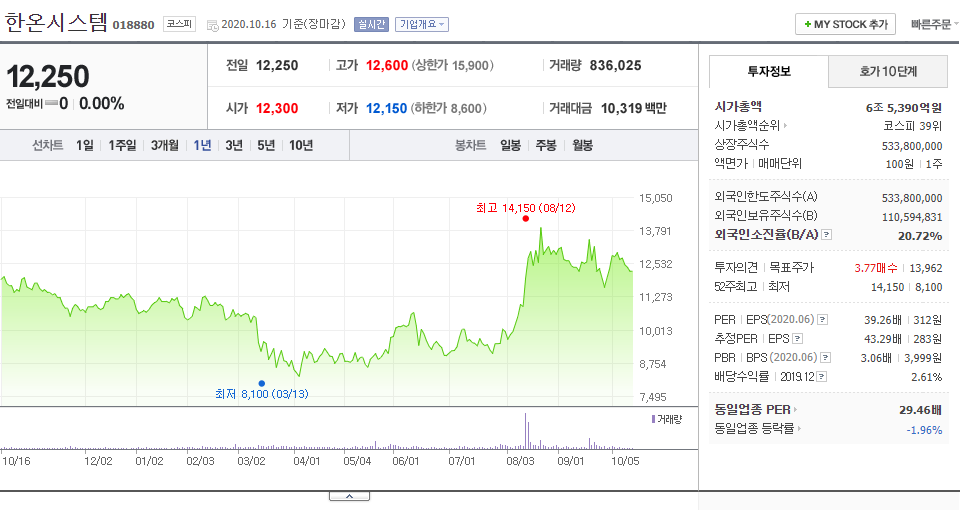This screenshot has width=966, height=510.
Task: Click help icon next to 추정PER EPS
Action: (797, 339)
